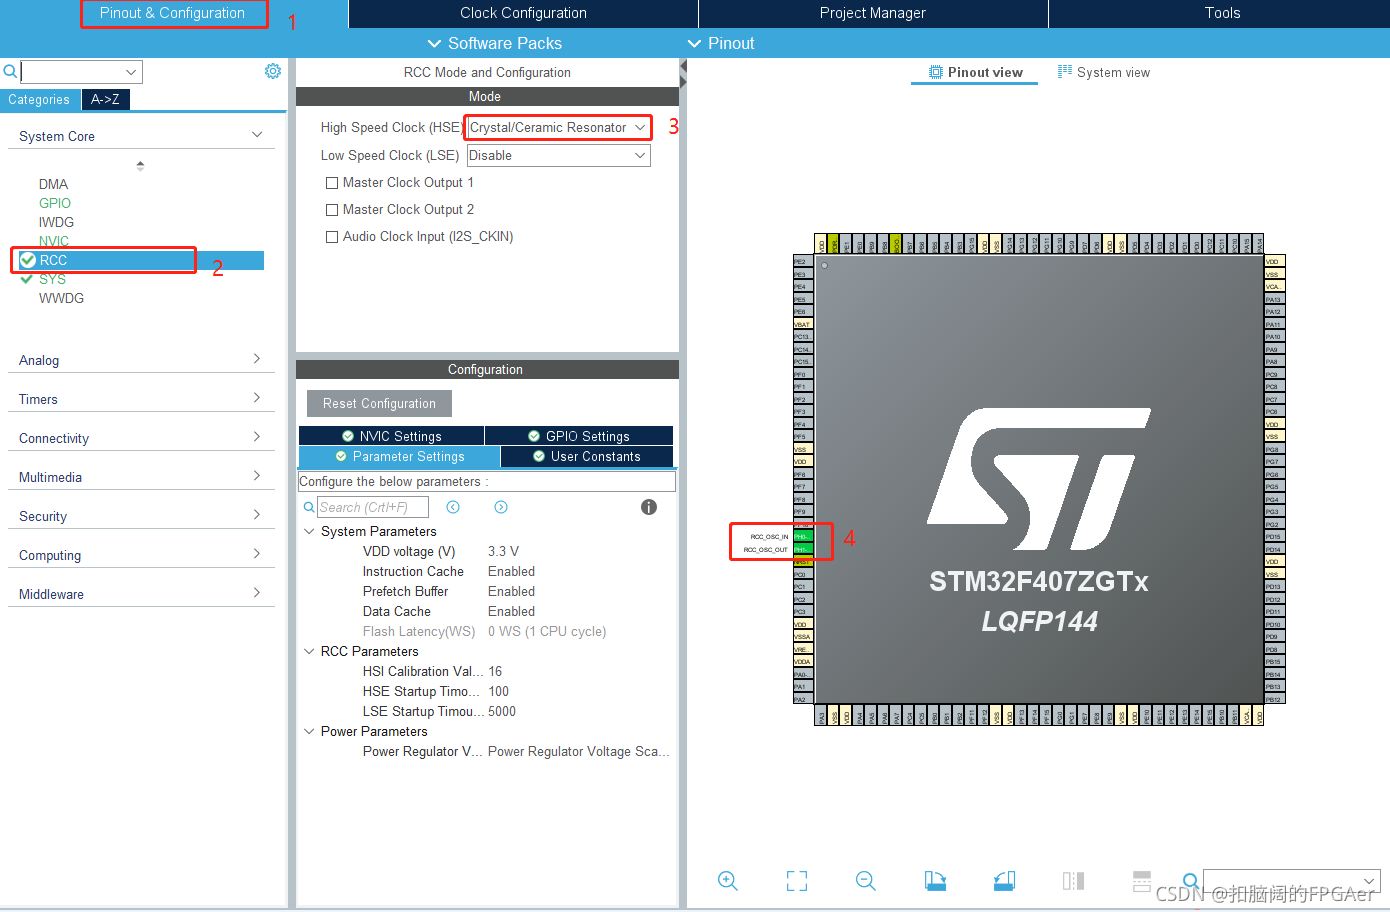Click the parameter search magnifier icon
Screen dimensions: 1390x912
coord(309,507)
